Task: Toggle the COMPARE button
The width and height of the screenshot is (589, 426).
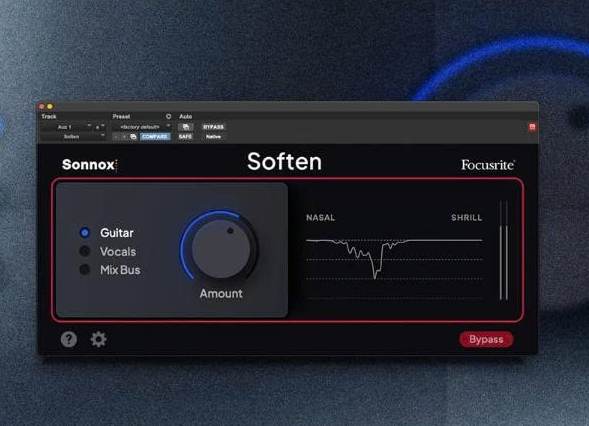Action: tap(155, 137)
